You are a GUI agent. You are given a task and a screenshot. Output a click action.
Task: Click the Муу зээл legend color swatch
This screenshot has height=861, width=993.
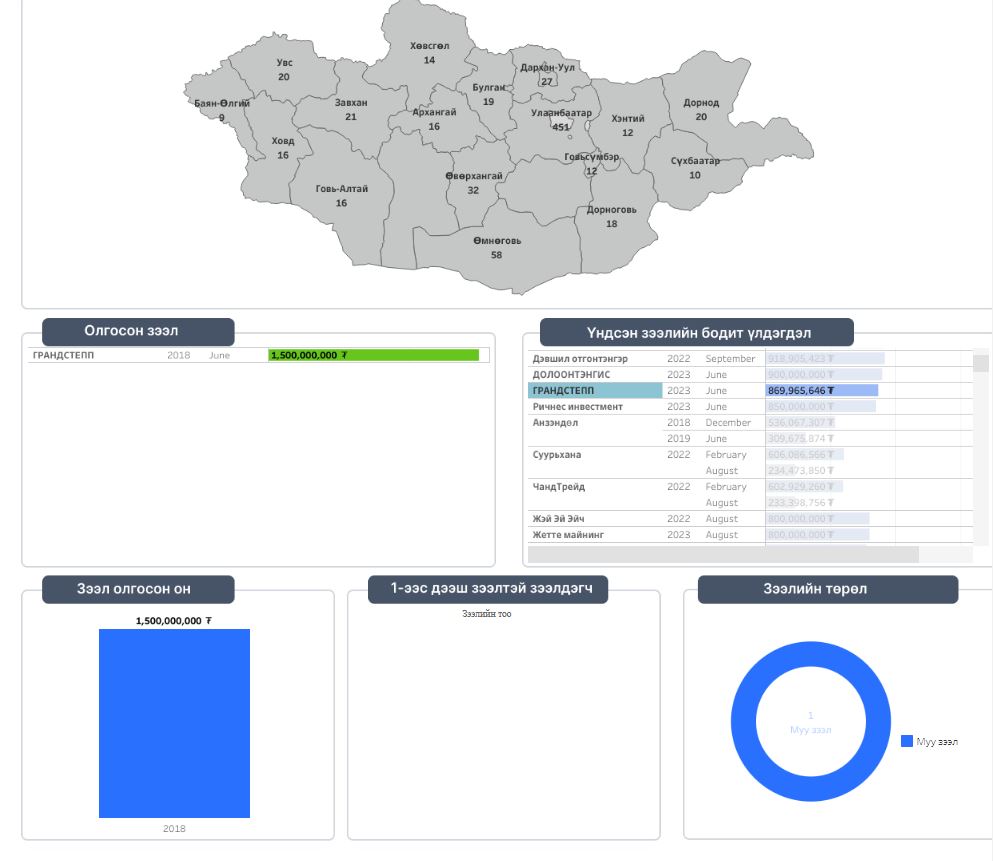907,742
